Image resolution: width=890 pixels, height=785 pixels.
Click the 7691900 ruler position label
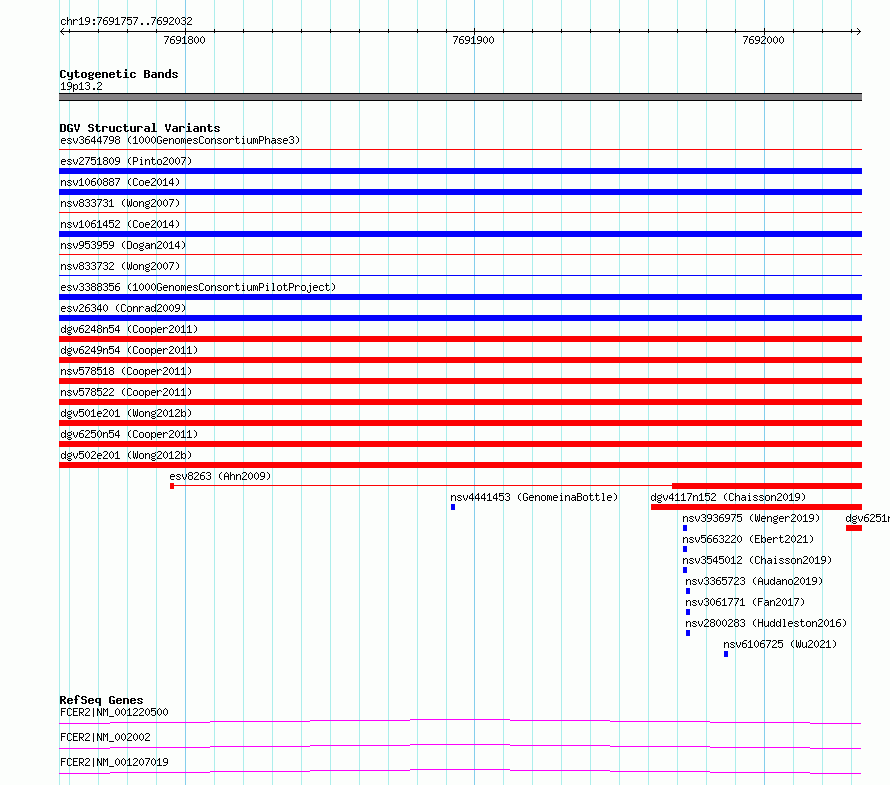[473, 40]
